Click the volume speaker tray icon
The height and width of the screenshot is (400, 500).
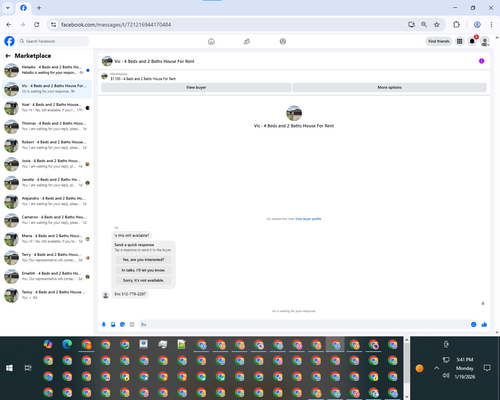coord(446,376)
